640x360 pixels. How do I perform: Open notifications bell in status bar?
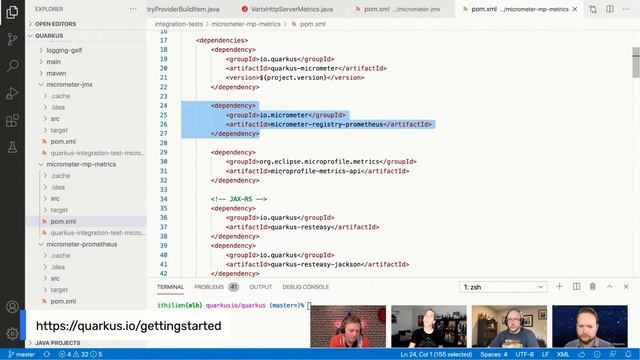[x=628, y=354]
